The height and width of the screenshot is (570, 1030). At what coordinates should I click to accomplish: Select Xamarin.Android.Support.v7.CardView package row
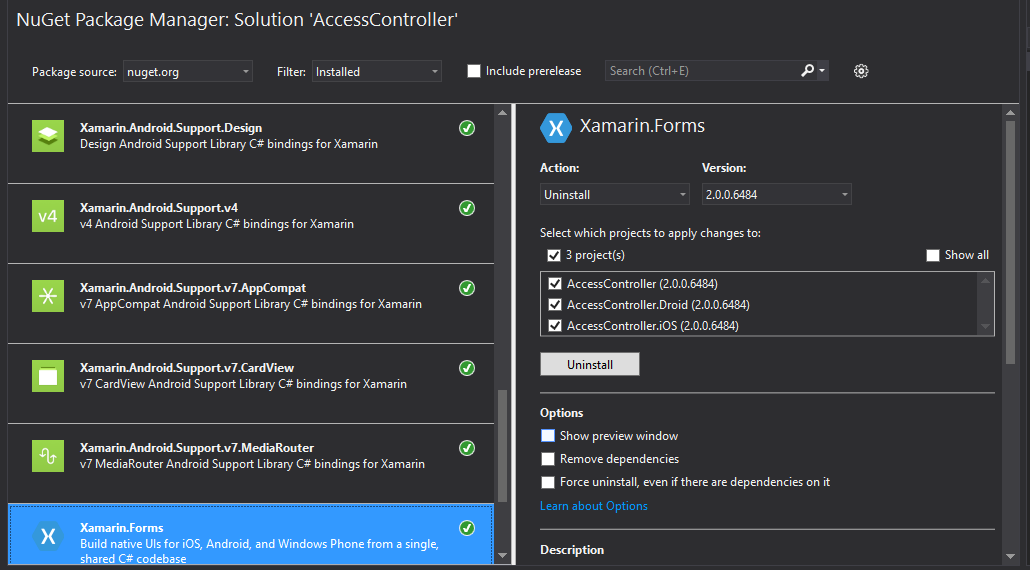point(250,384)
